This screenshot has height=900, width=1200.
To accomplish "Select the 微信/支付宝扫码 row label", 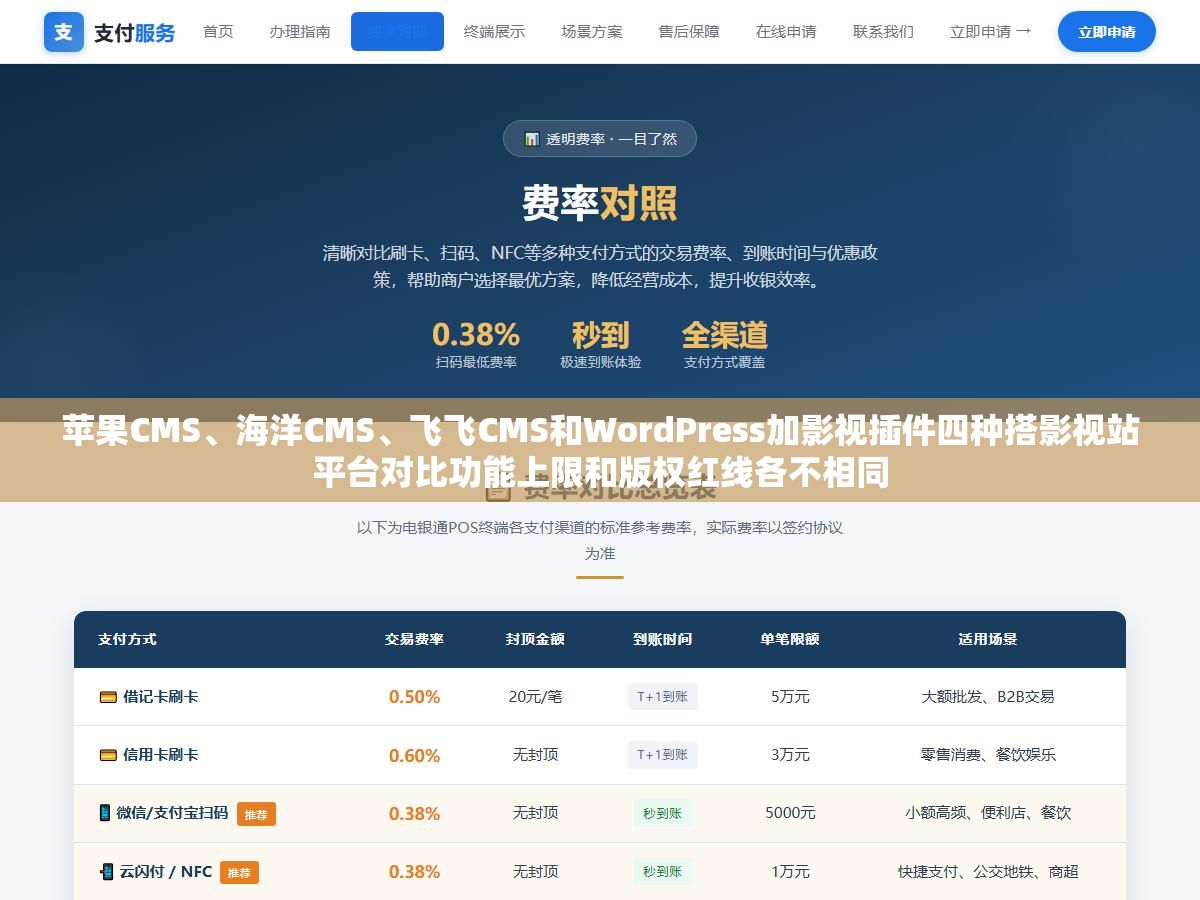I will point(172,813).
